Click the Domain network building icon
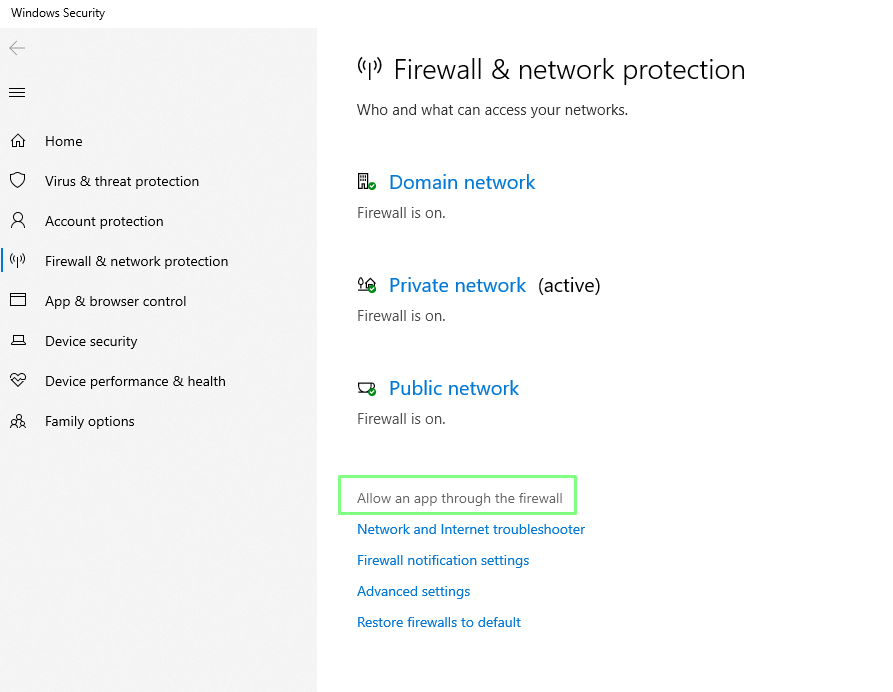This screenshot has width=893, height=692. [366, 181]
